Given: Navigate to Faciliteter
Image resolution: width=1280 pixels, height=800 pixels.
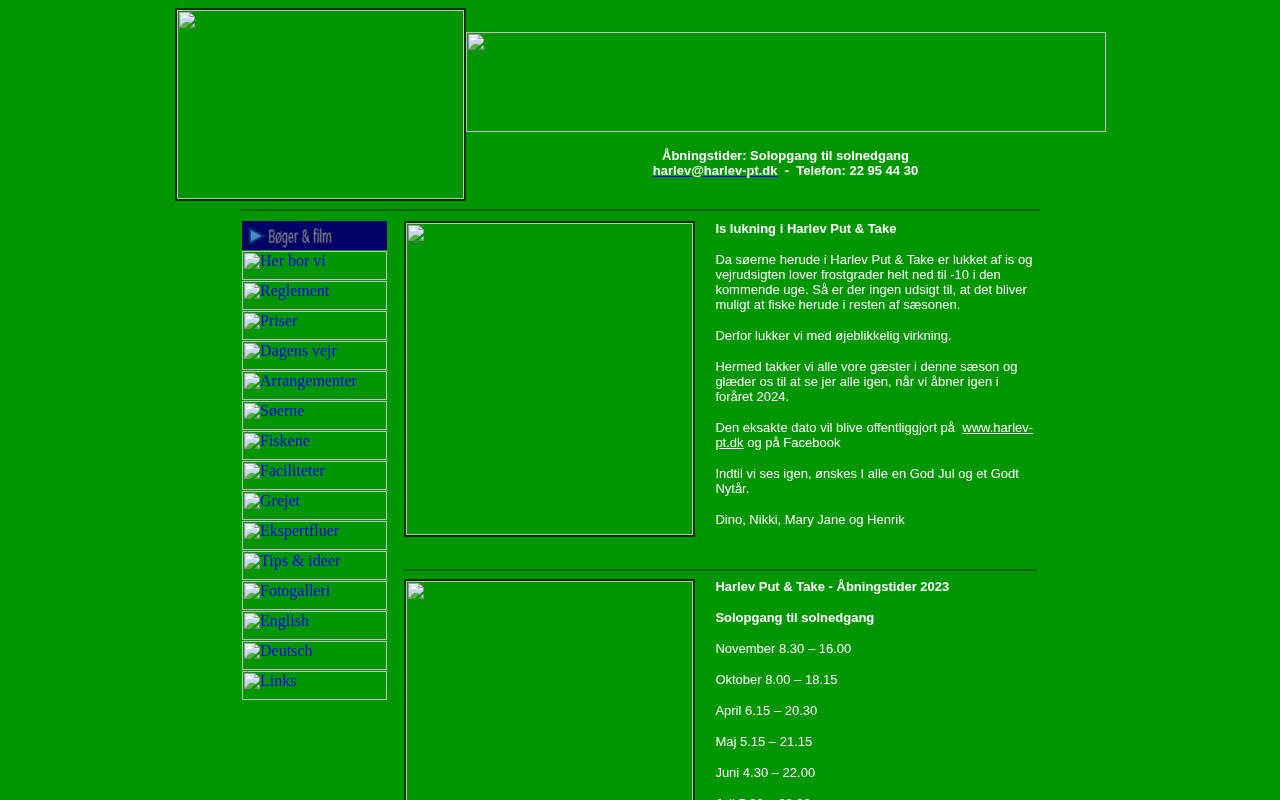Looking at the screenshot, I should pyautogui.click(x=314, y=476).
